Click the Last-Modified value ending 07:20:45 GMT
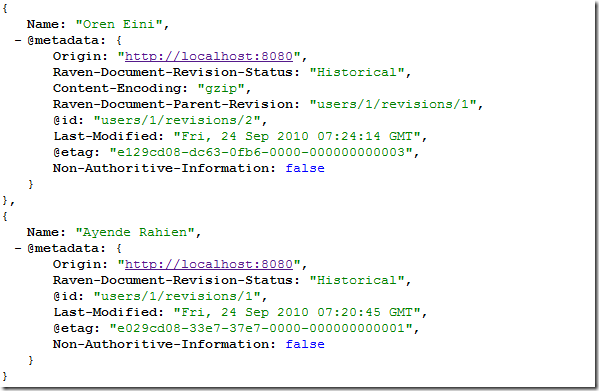 coord(297,312)
